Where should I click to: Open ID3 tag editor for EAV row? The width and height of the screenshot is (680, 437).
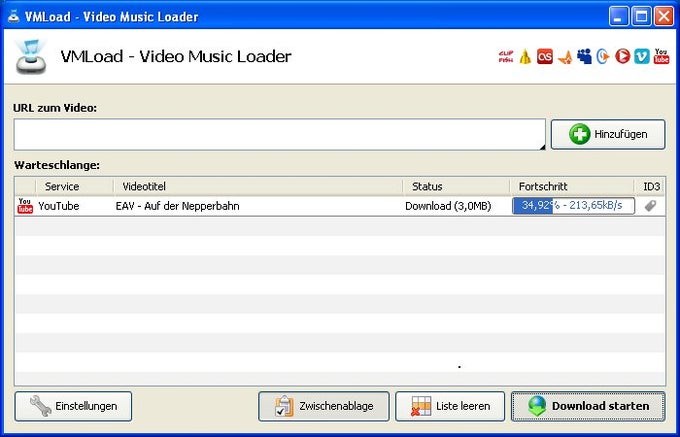(651, 205)
